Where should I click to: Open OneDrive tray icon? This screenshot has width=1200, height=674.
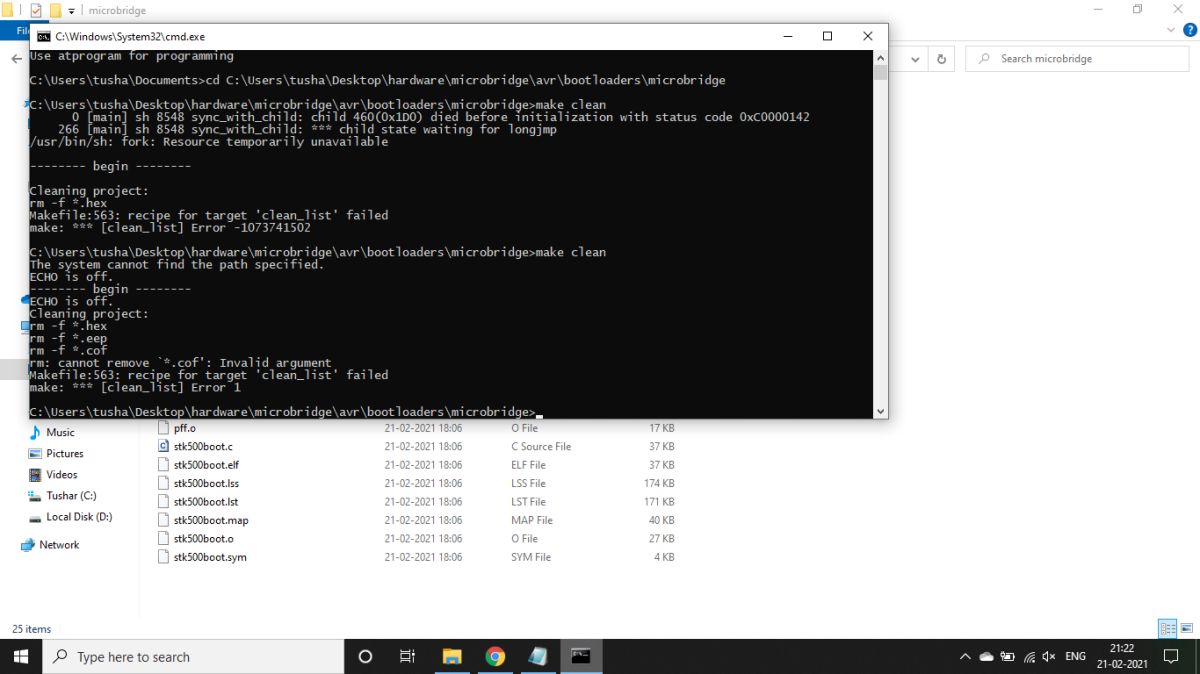click(986, 657)
